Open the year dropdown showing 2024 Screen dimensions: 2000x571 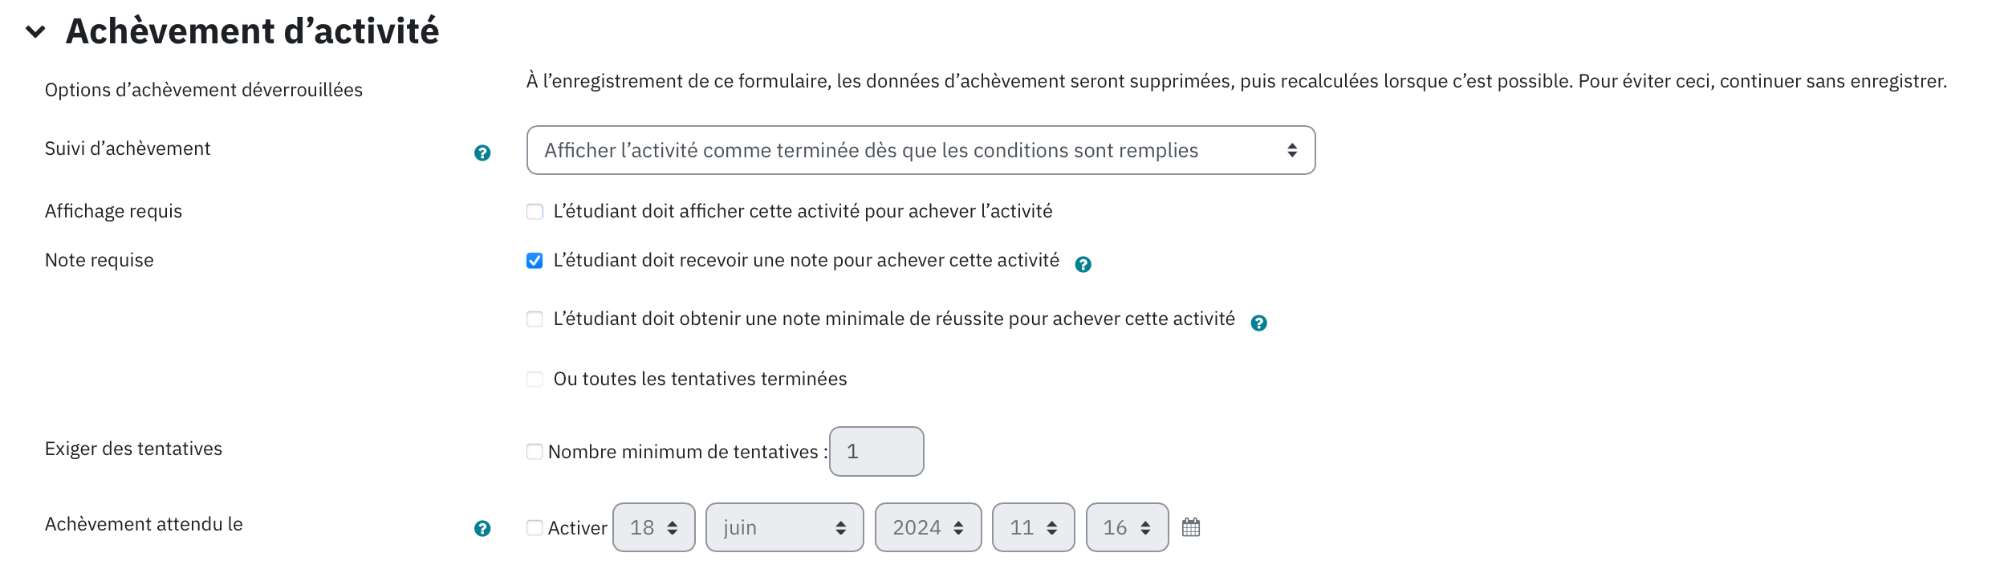tap(928, 527)
